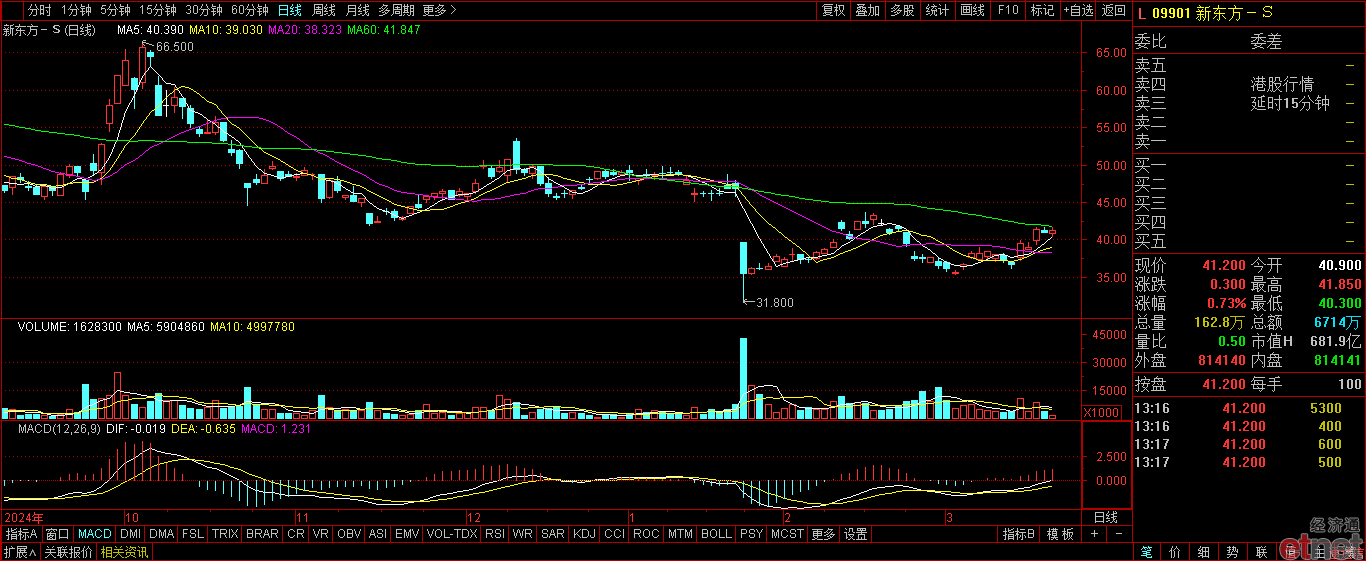Select the ASI indicator tab
The image size is (1366, 561).
coord(377,534)
